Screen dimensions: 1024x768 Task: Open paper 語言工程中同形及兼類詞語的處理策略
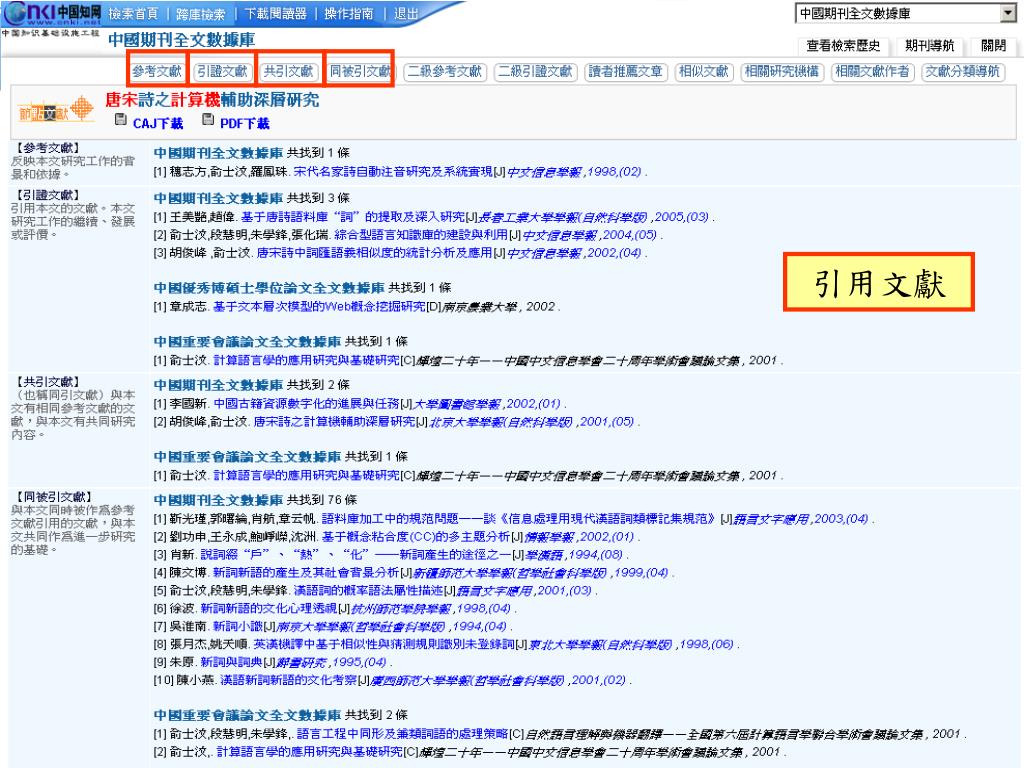tap(402, 734)
